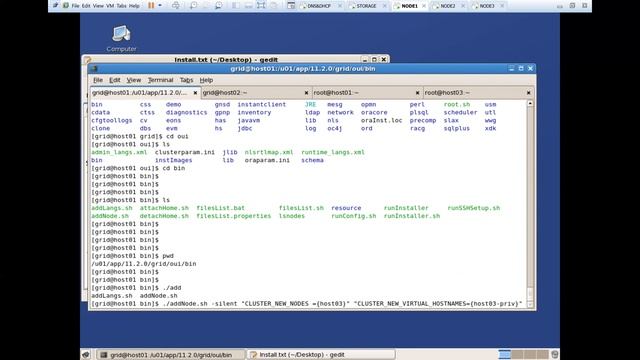The width and height of the screenshot is (640, 360).
Task: Close the terminal window
Action: (x=530, y=69)
